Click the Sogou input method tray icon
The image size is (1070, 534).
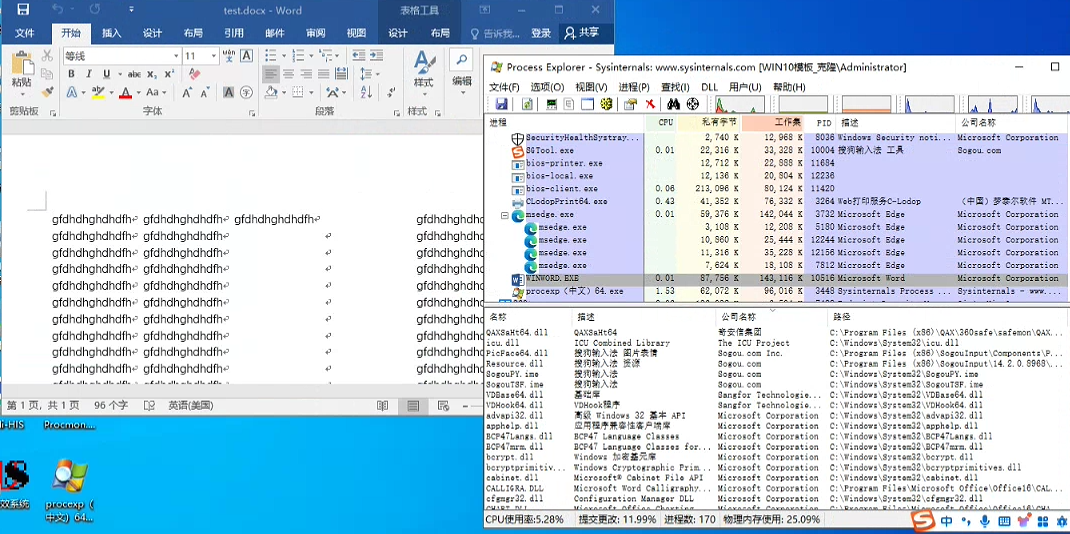tap(925, 522)
